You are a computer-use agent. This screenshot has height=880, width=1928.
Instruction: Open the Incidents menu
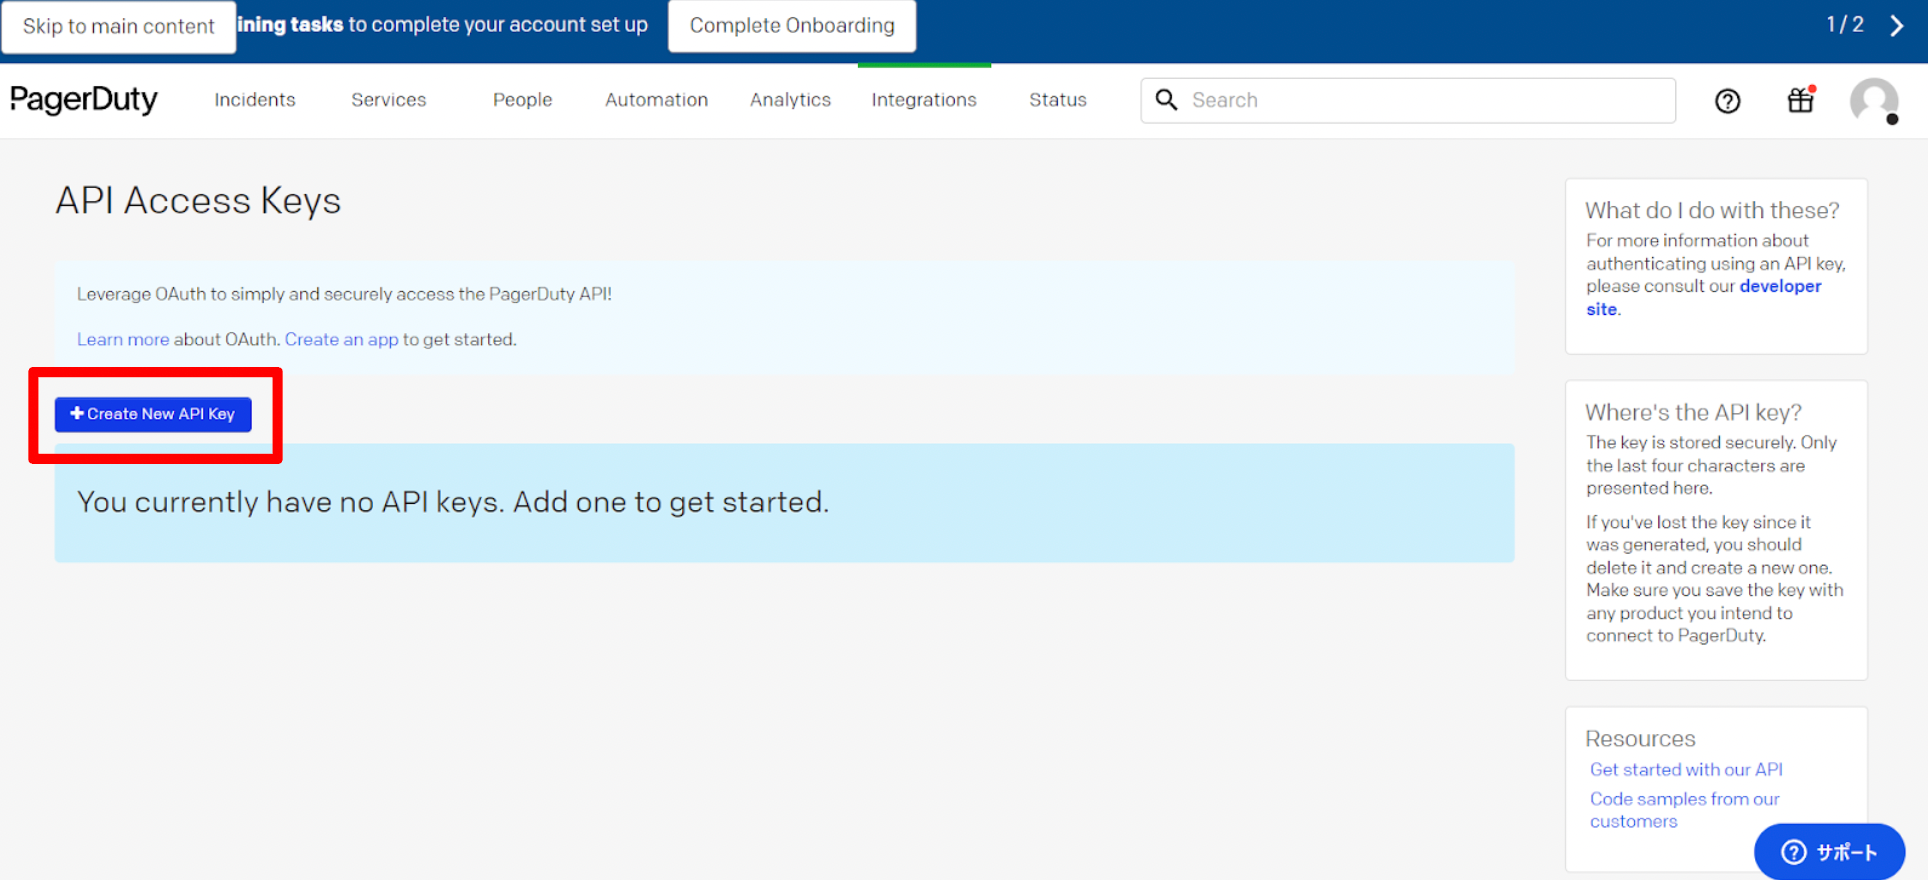click(255, 100)
